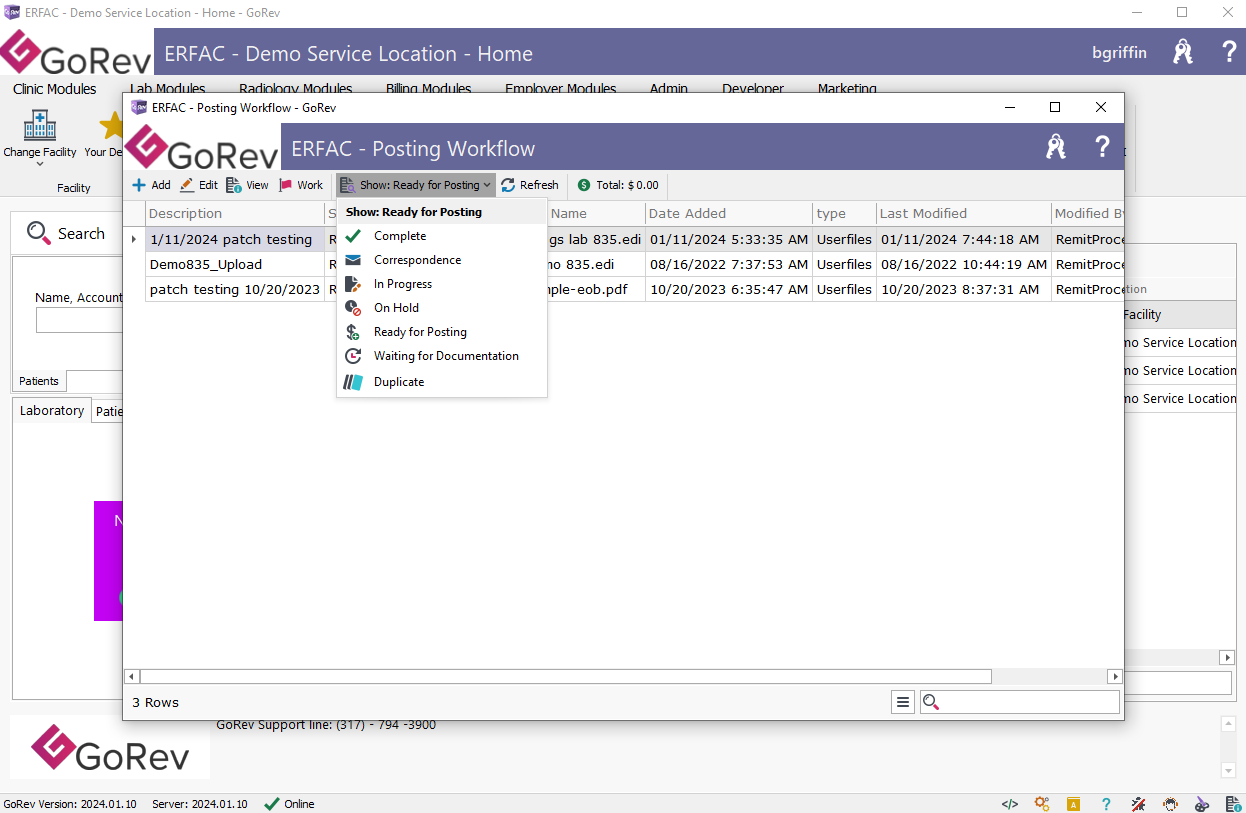Switch to the Laboratory tab in Home window
The height and width of the screenshot is (813, 1246).
point(52,410)
